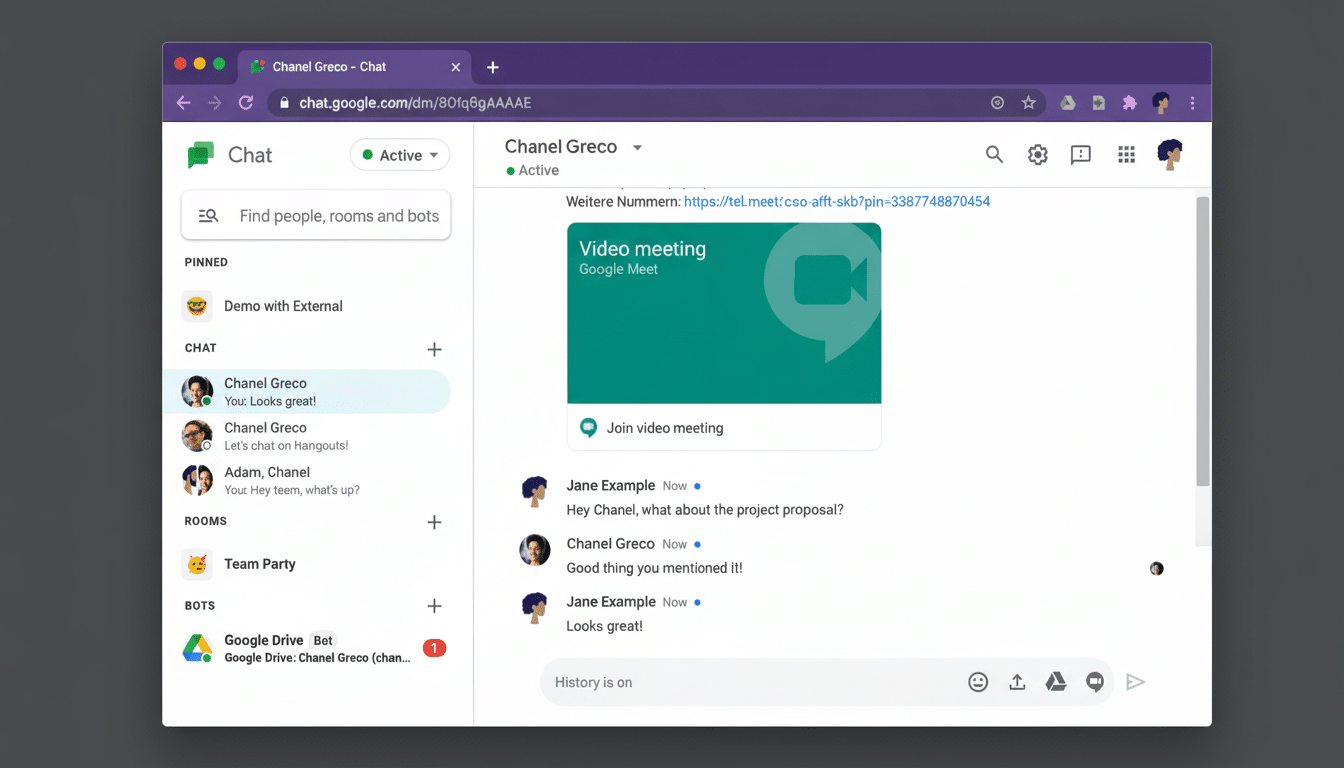Screen dimensions: 1344x768
Task: Change availability via the Active status selector
Action: (x=399, y=155)
